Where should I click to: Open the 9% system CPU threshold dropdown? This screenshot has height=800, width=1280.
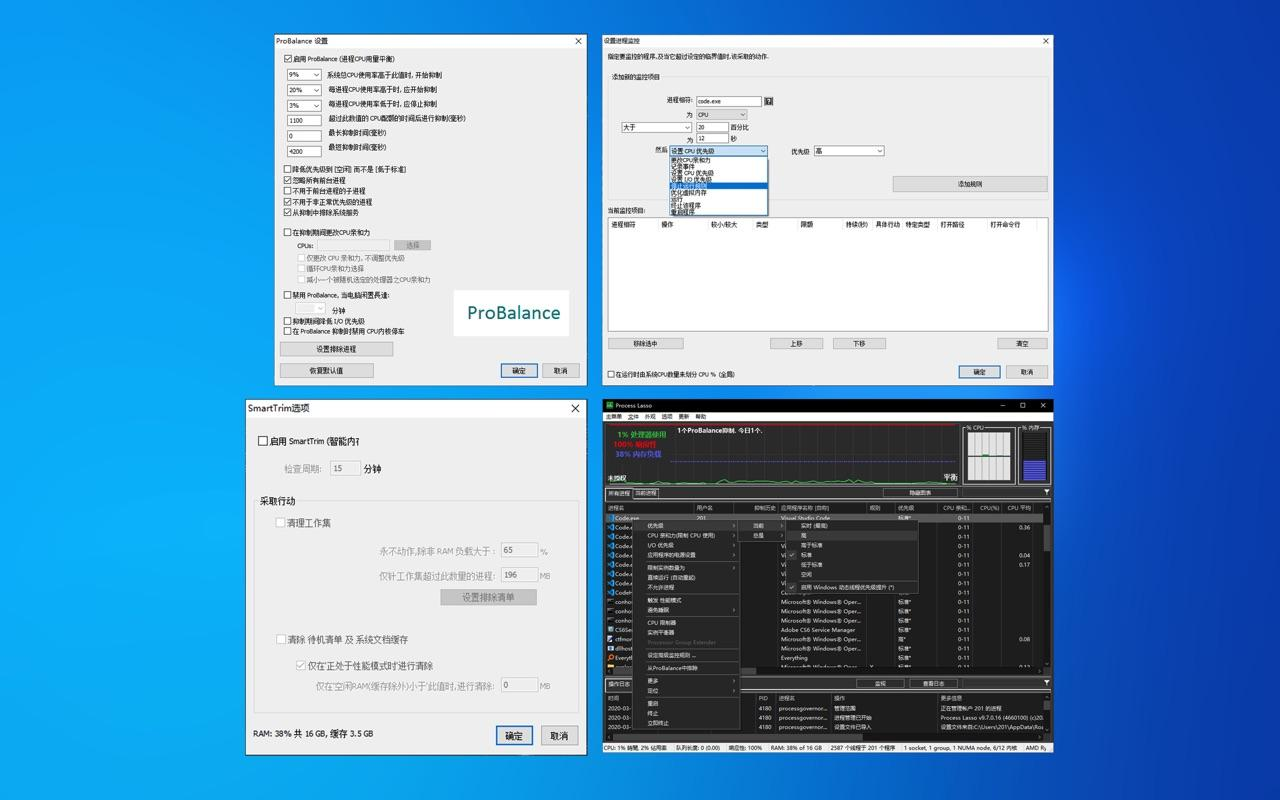click(x=304, y=75)
